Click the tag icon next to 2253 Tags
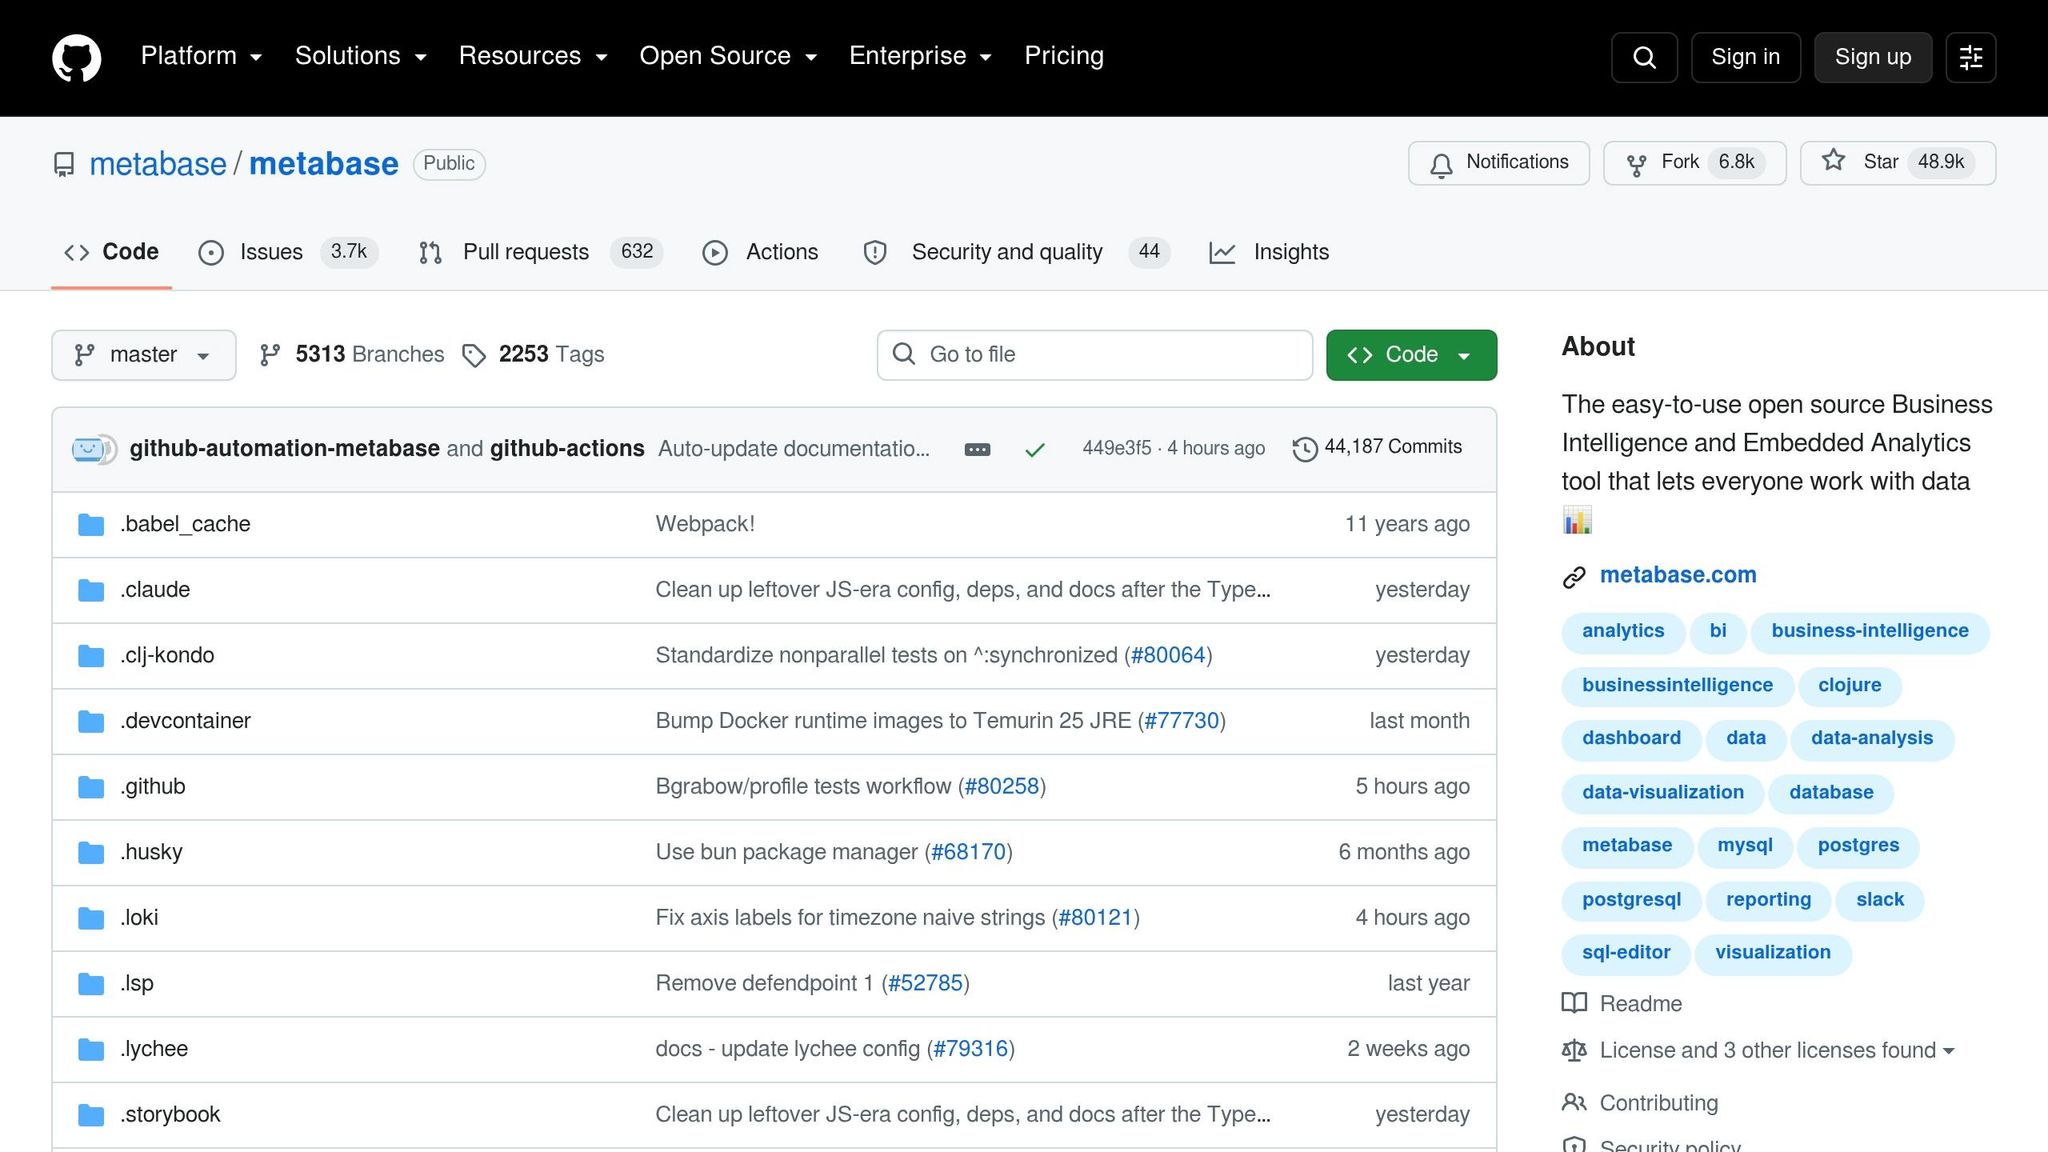This screenshot has width=2048, height=1152. tap(474, 355)
